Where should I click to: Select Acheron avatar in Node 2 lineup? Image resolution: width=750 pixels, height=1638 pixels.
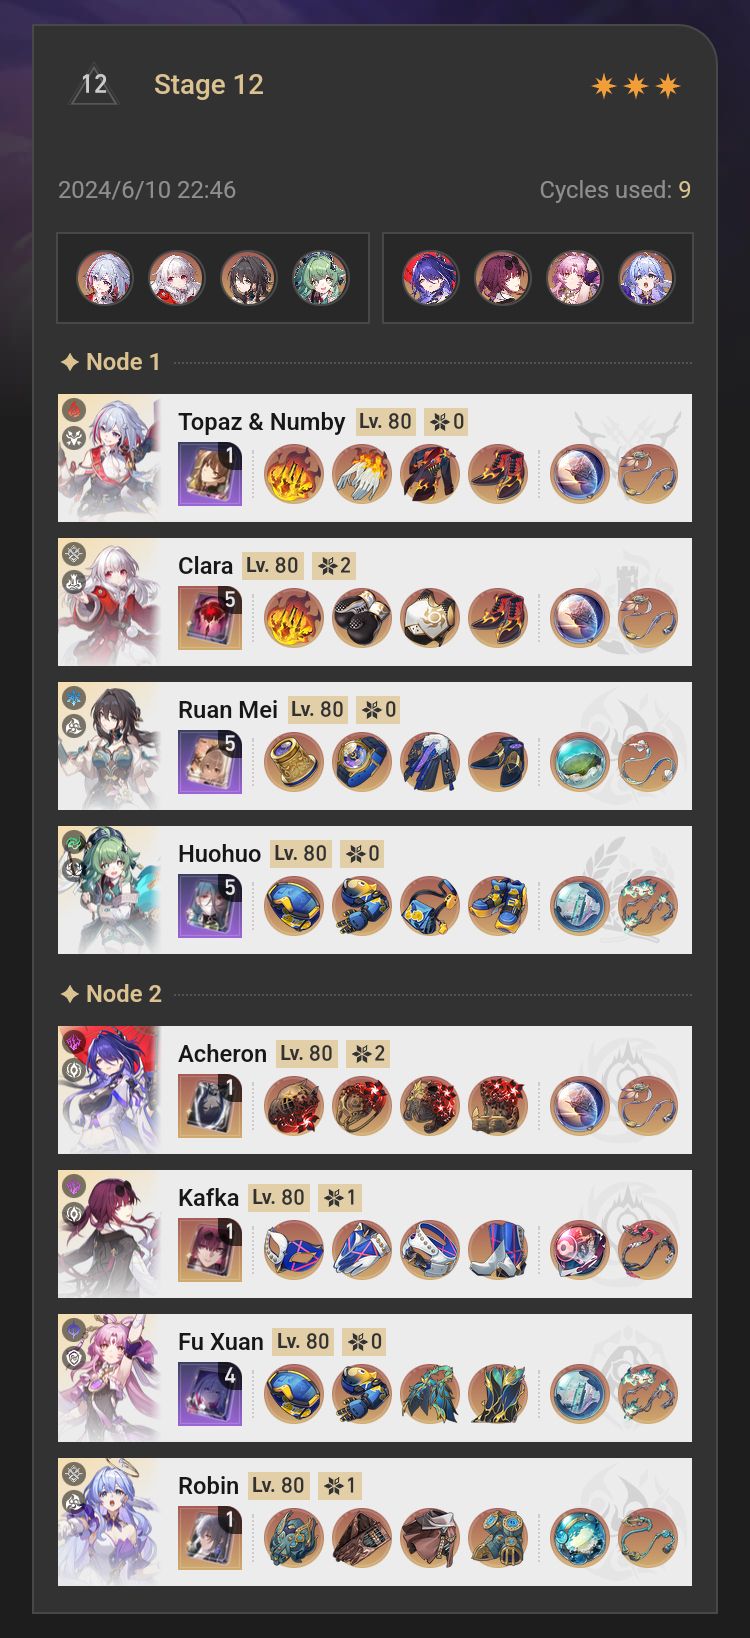tap(431, 278)
